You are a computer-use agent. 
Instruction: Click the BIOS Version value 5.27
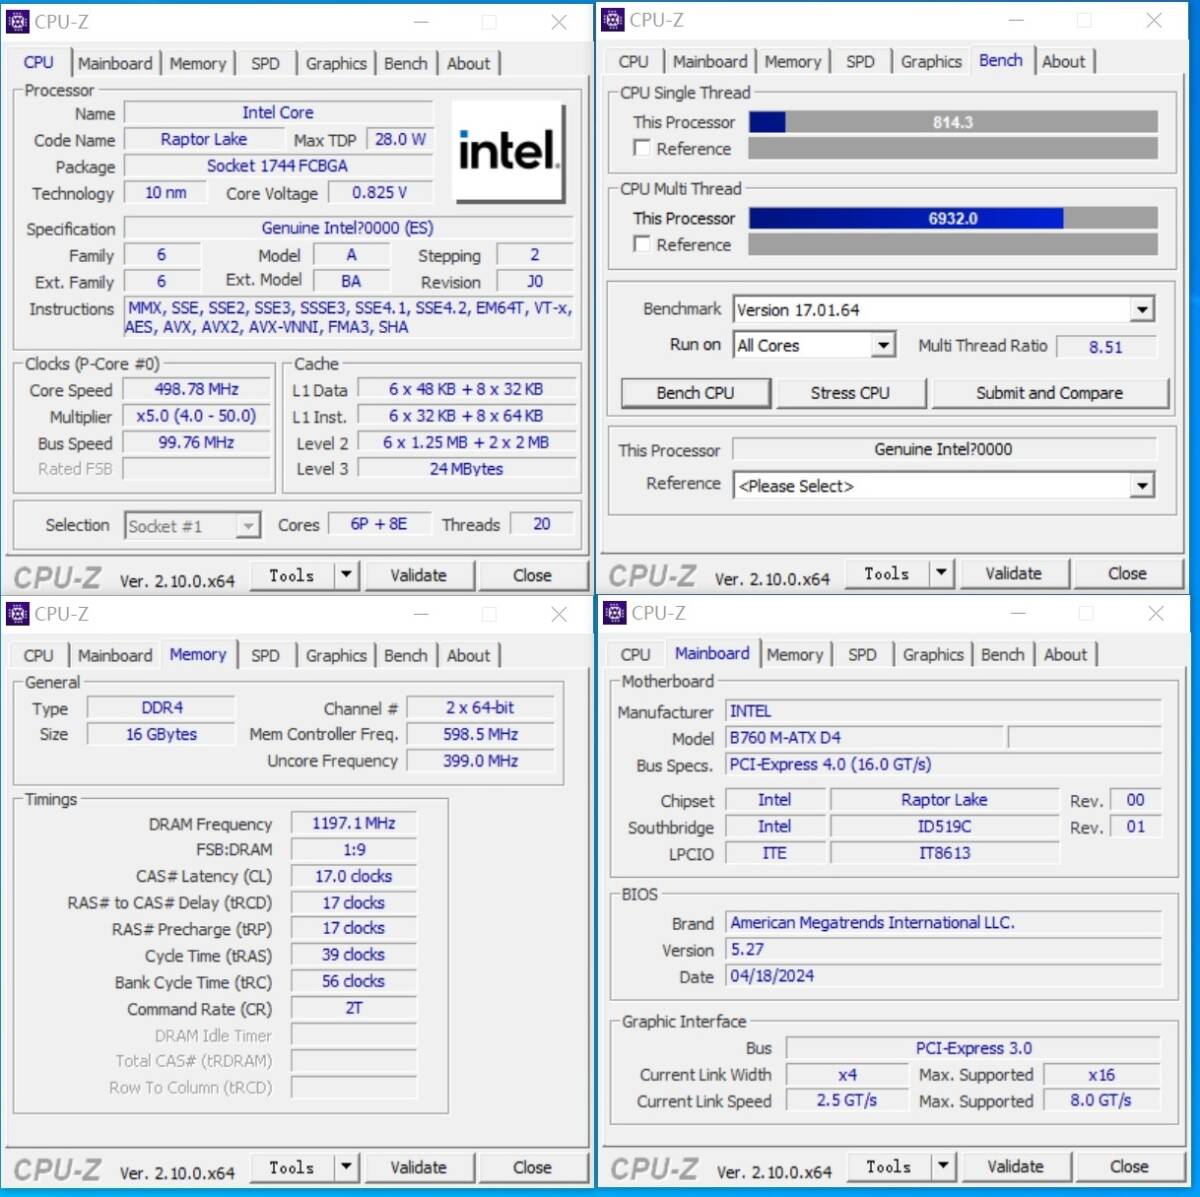(944, 949)
